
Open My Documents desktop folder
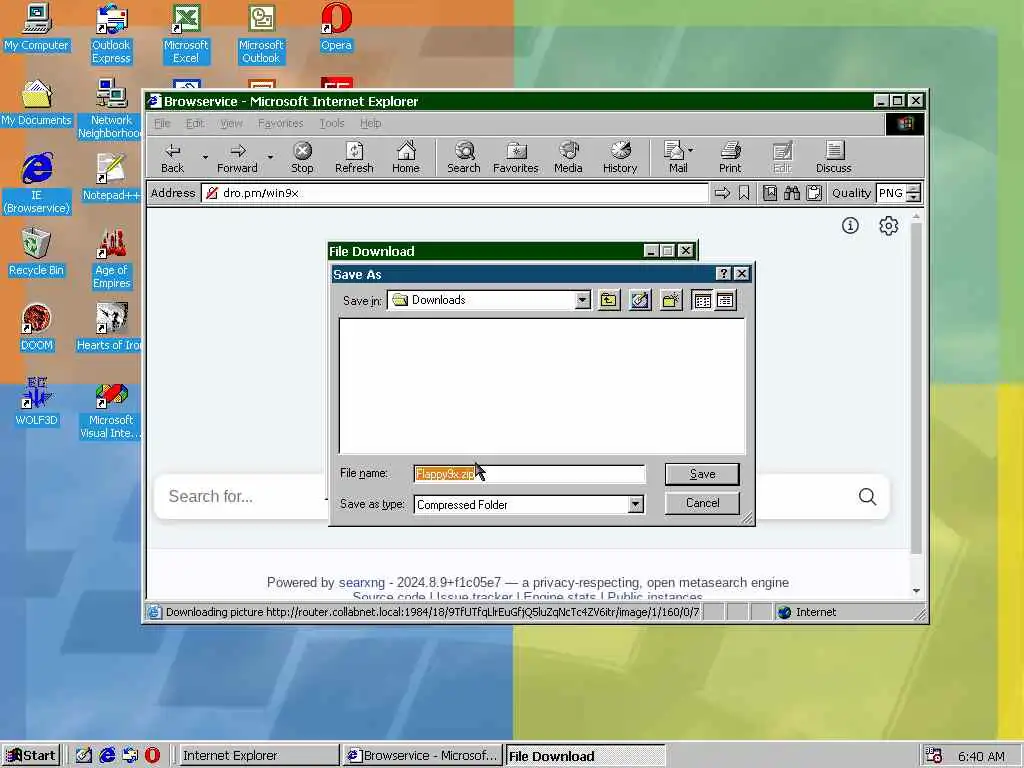point(36,103)
